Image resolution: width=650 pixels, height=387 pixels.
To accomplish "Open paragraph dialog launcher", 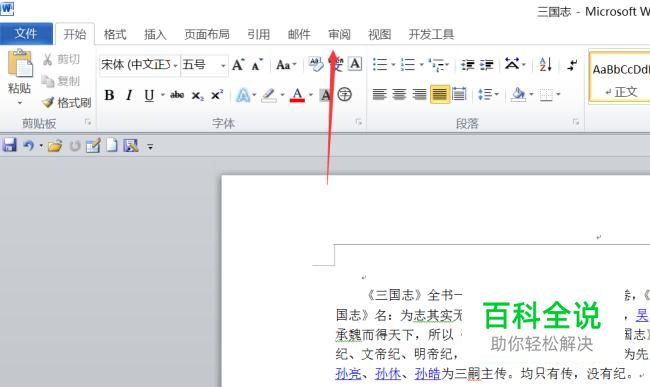I will (x=576, y=122).
